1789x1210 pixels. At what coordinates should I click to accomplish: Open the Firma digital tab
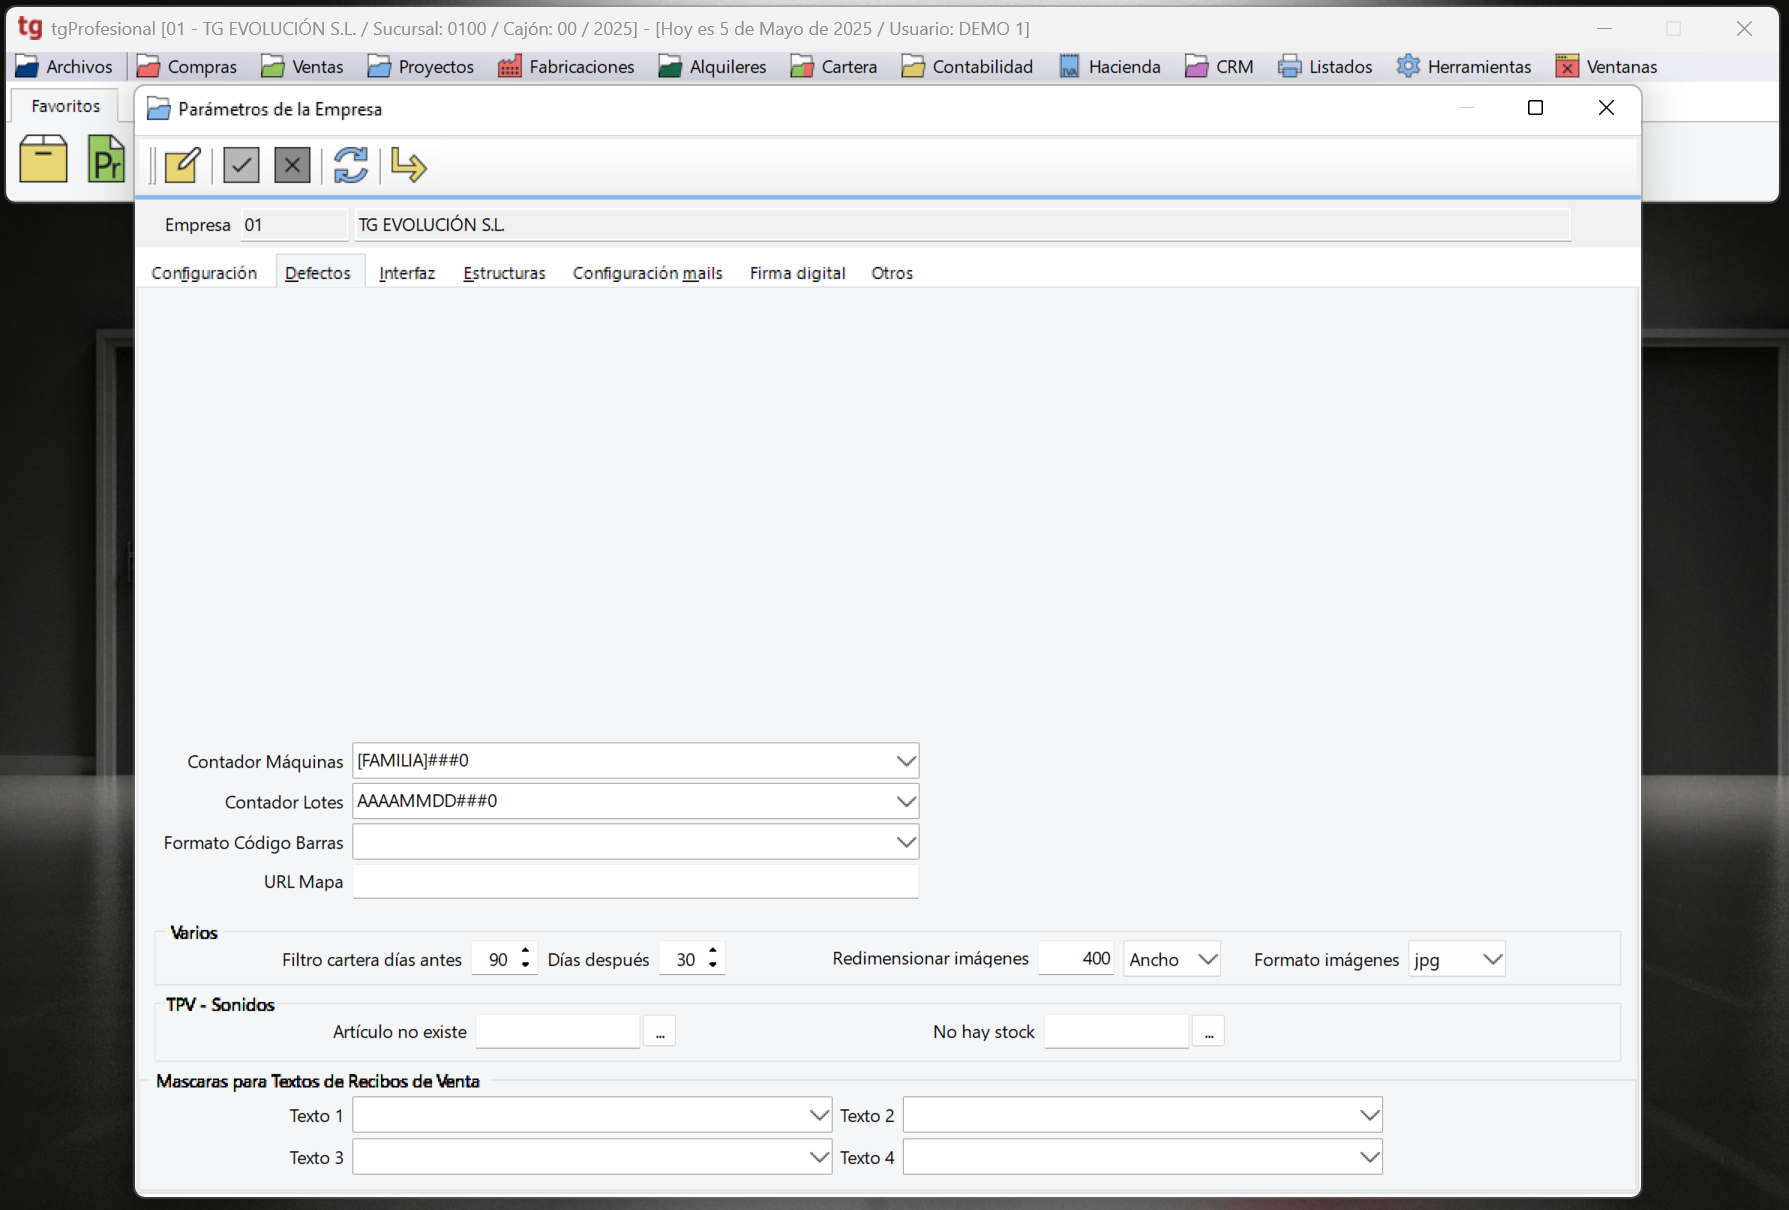(797, 273)
